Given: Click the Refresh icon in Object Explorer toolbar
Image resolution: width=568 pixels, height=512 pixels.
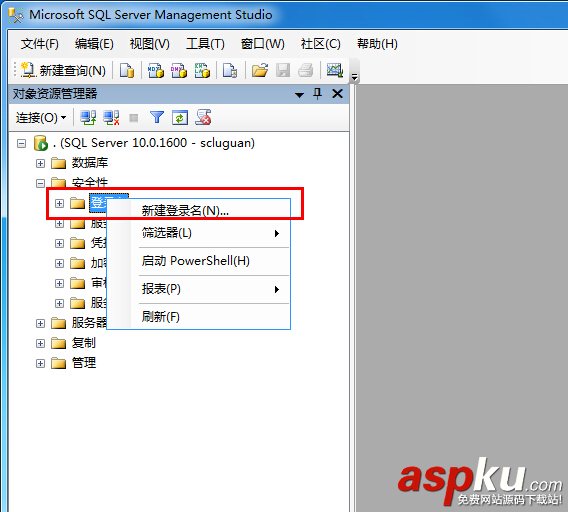Looking at the screenshot, I should click(x=180, y=117).
